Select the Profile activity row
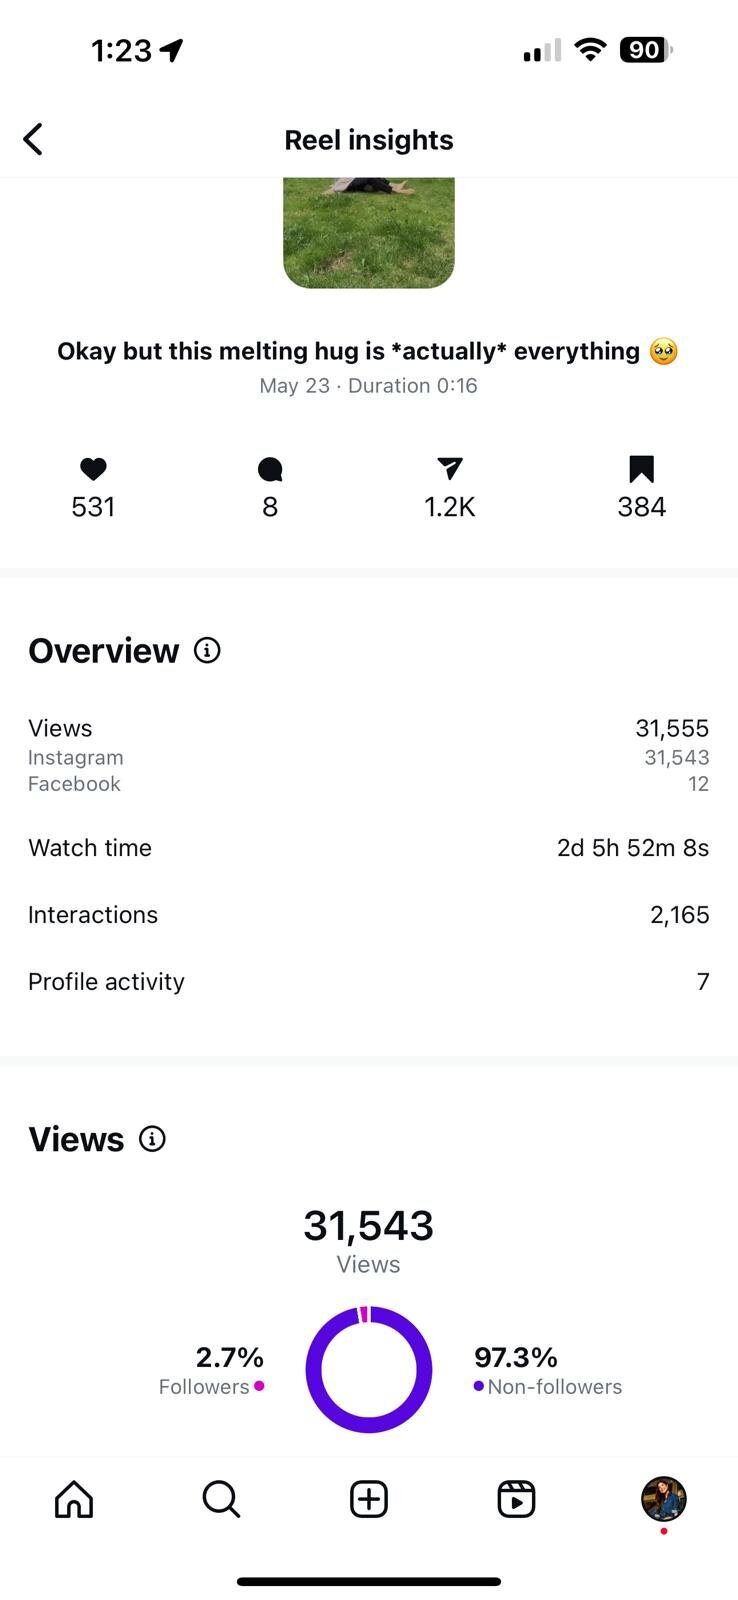This screenshot has width=738, height=1600. [x=369, y=982]
